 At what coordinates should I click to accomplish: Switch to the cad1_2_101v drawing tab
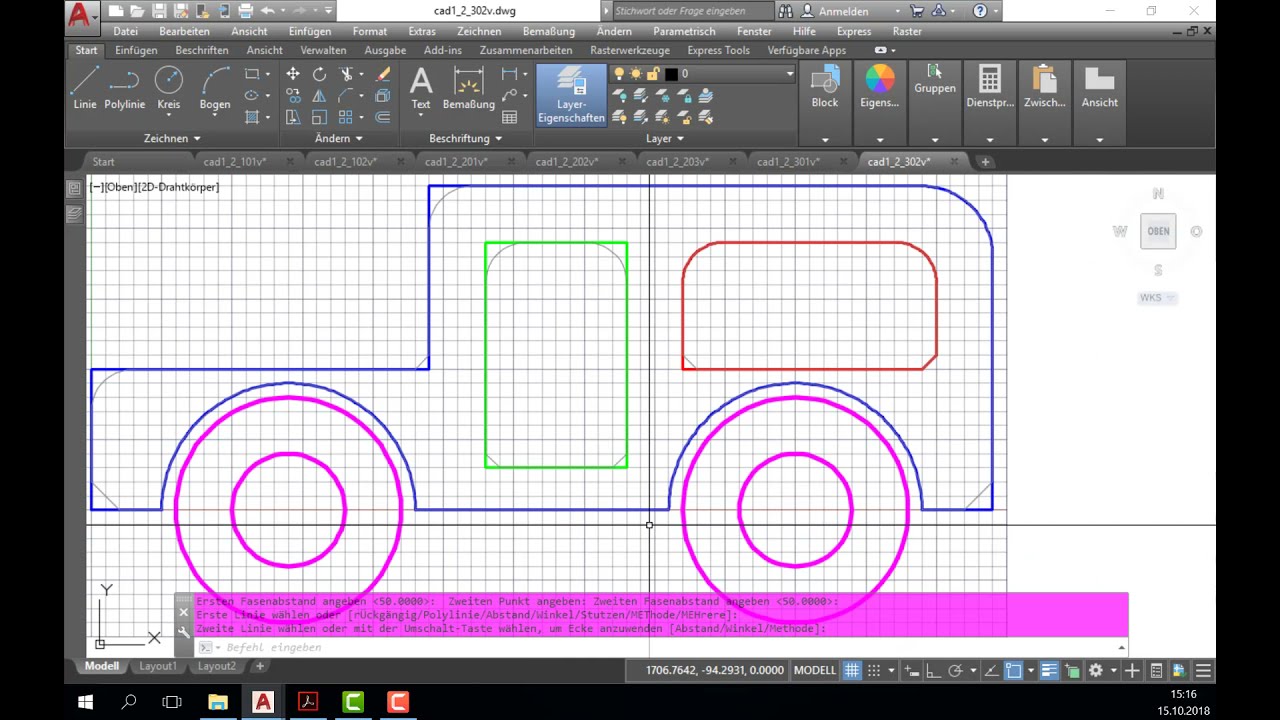pyautogui.click(x=235, y=161)
